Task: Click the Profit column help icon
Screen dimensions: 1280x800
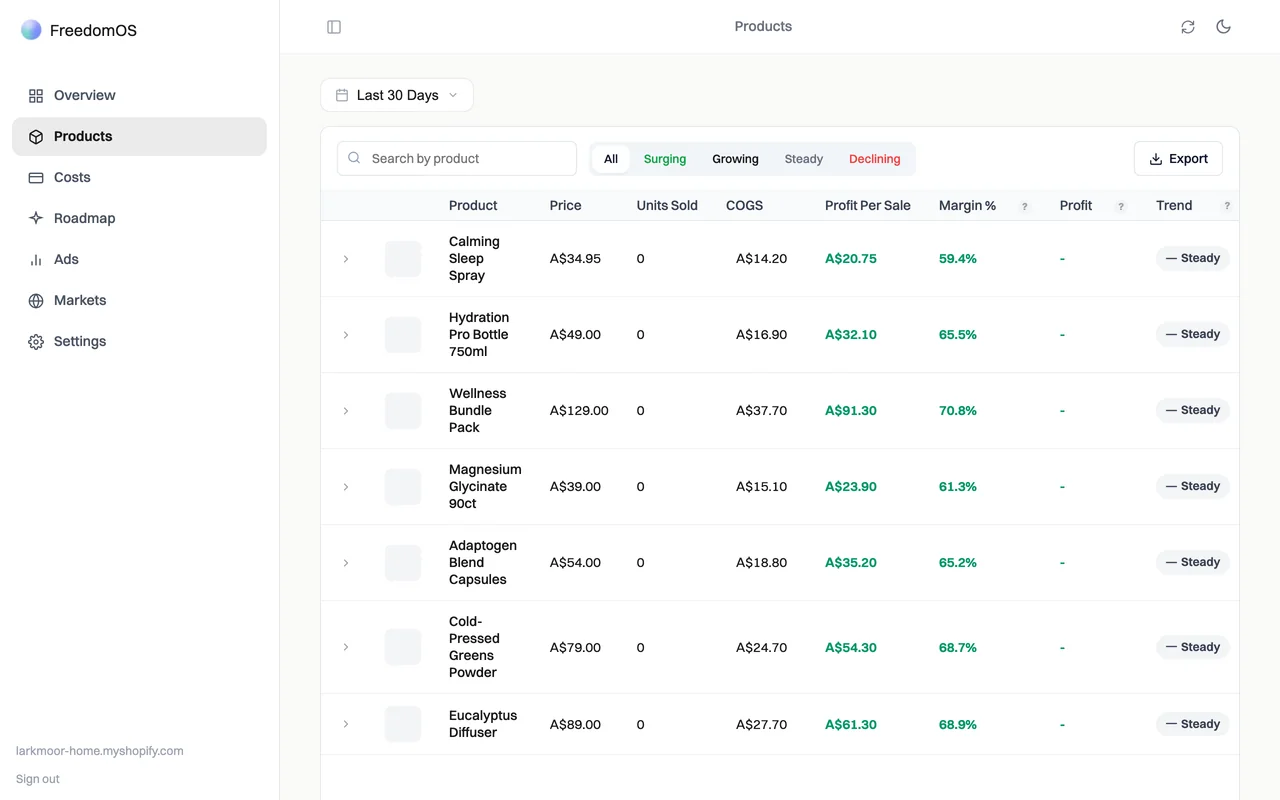Action: [1121, 206]
